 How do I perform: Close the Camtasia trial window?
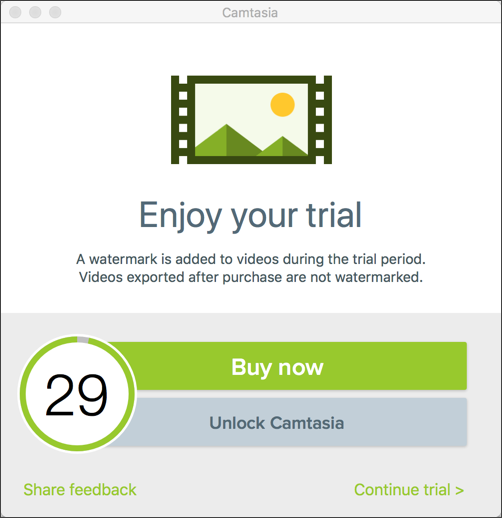[x=15, y=12]
